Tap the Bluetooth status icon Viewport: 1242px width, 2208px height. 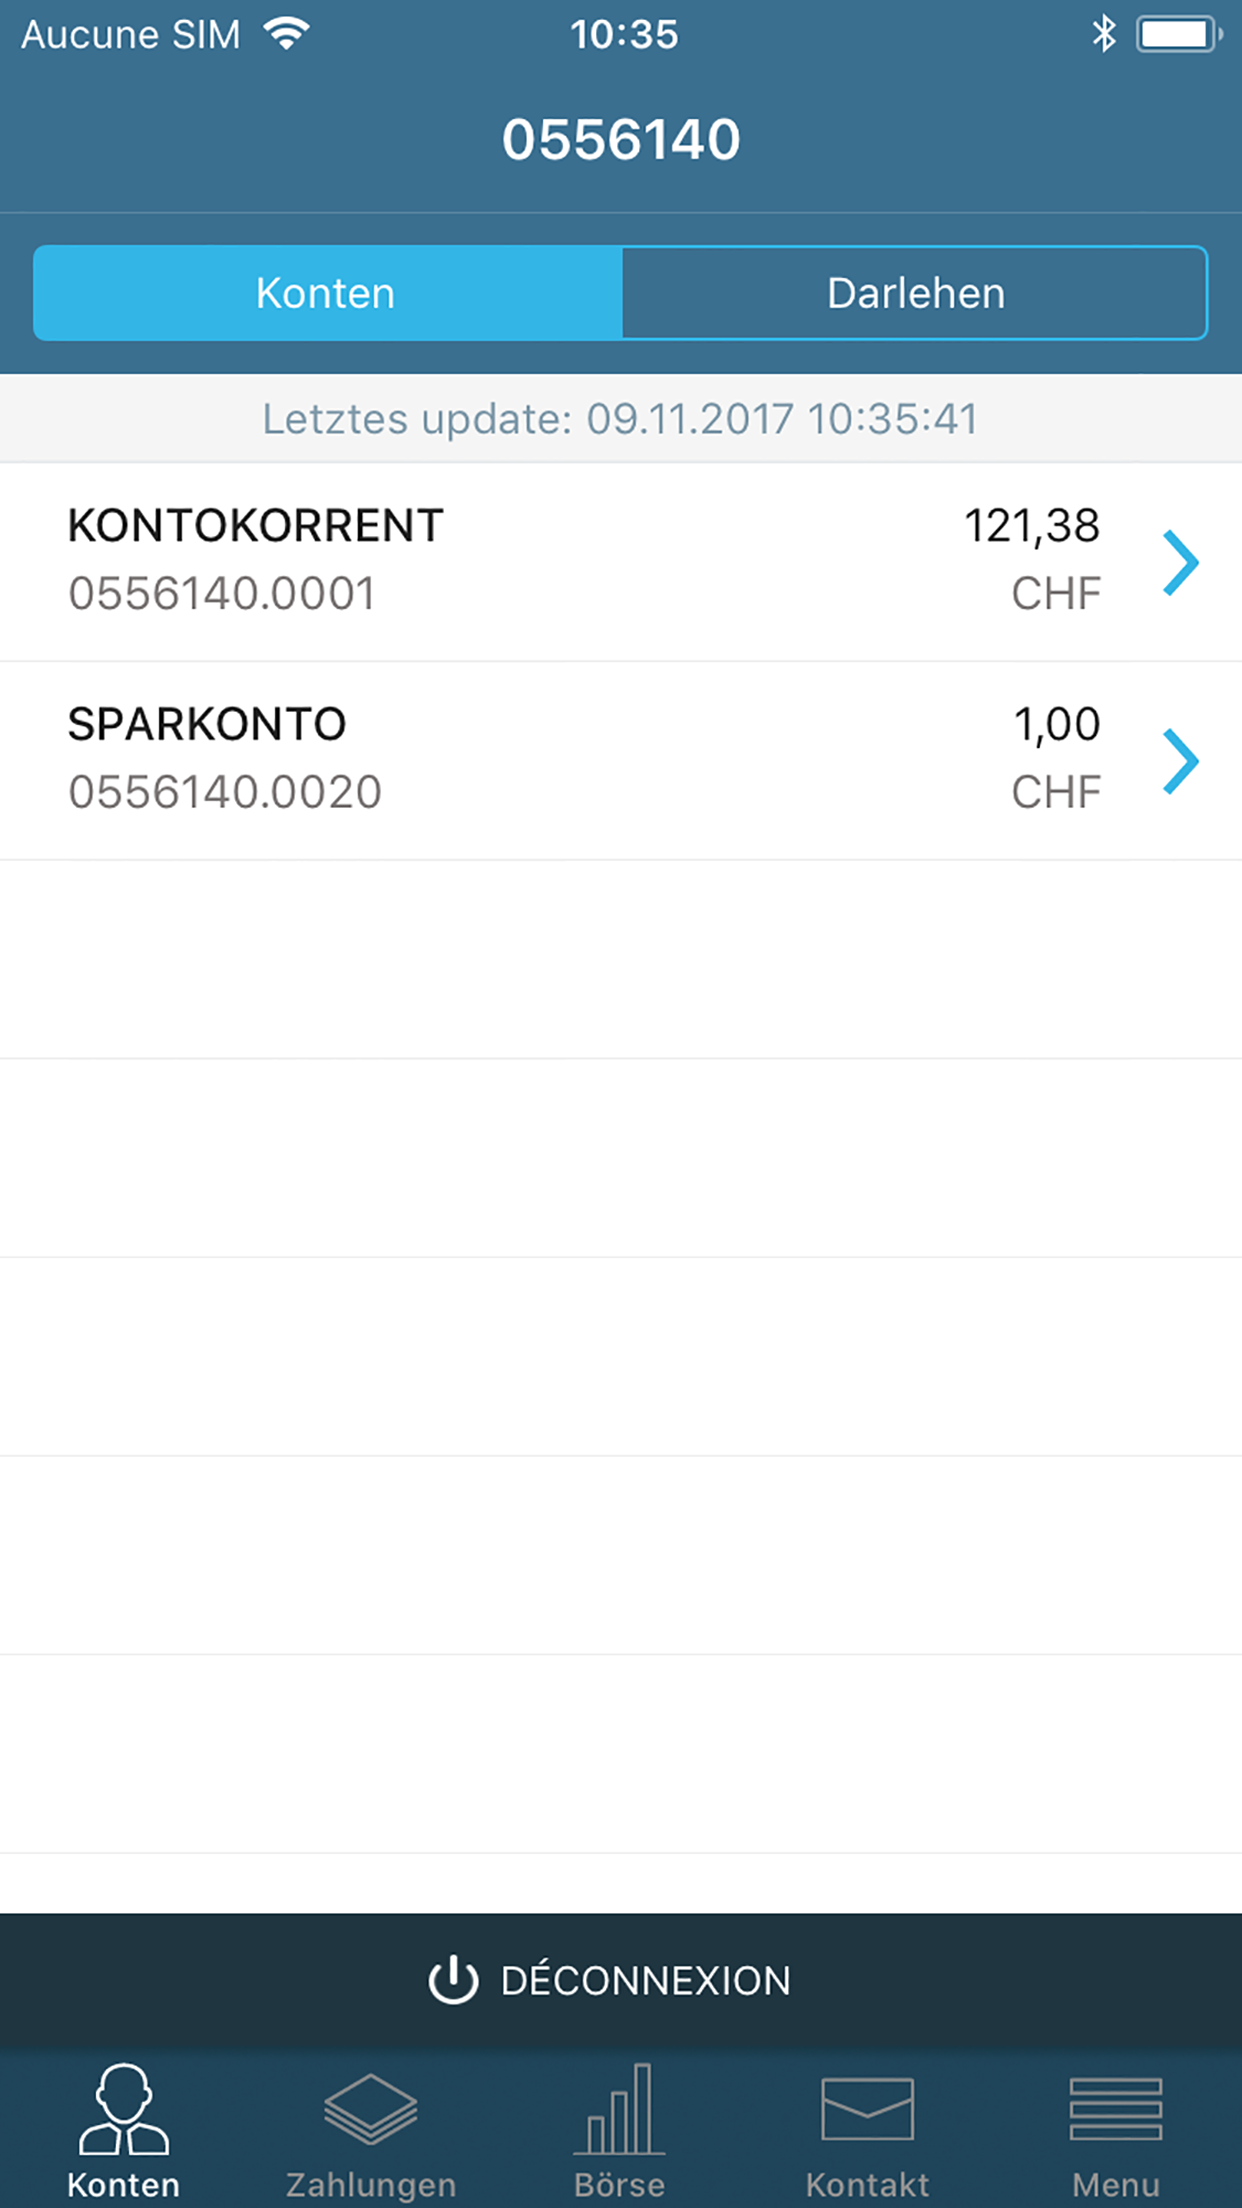pos(1103,35)
